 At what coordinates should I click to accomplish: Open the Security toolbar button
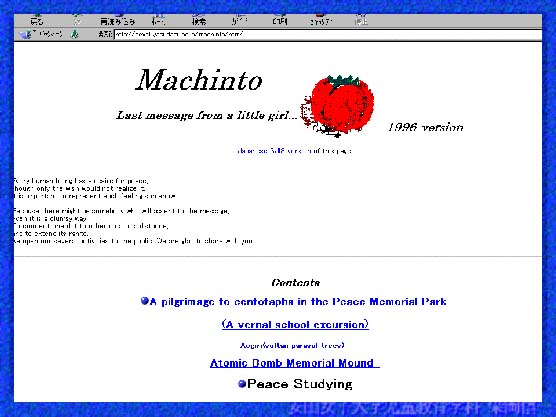(x=321, y=21)
